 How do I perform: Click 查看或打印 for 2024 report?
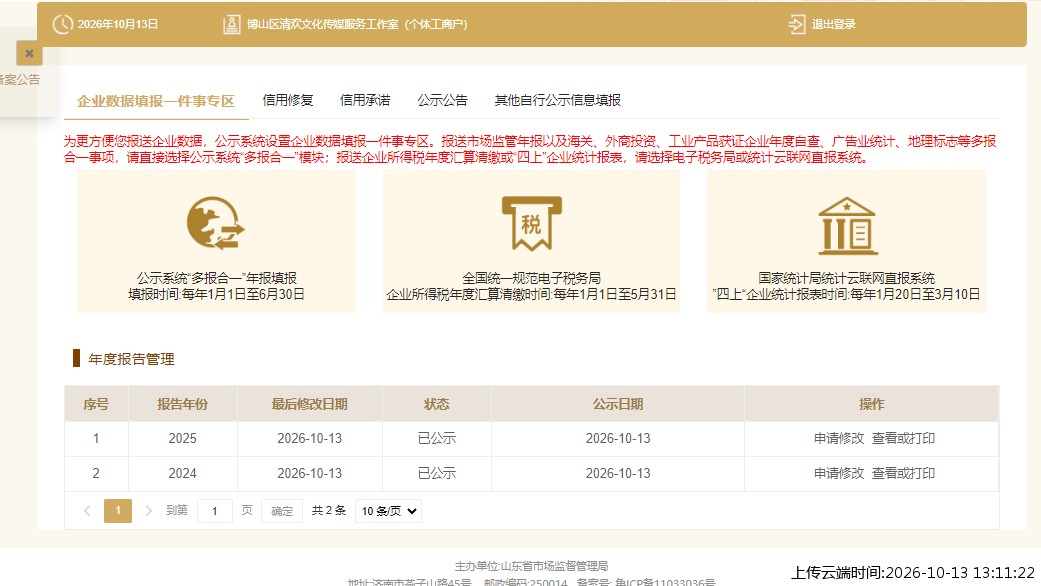(x=903, y=473)
